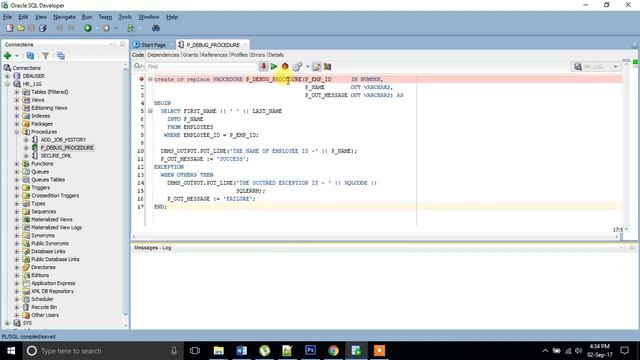Click the Windows Start button

pyautogui.click(x=11, y=351)
